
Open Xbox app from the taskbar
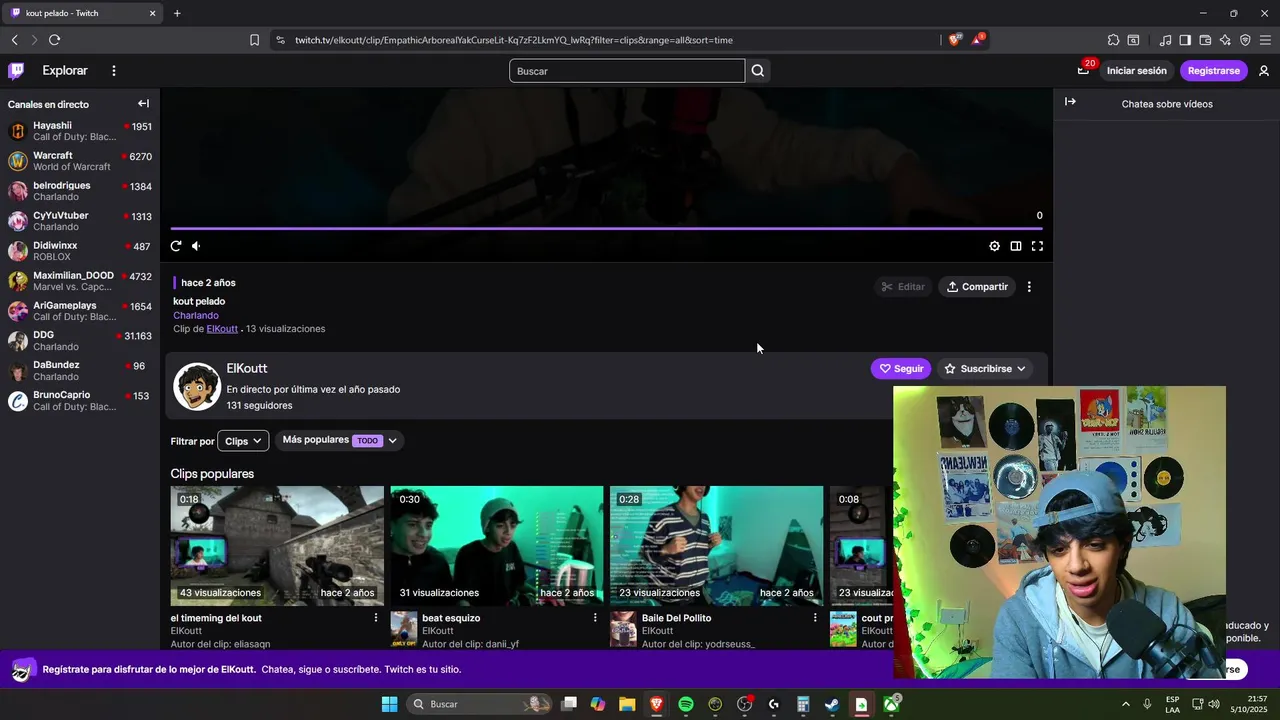[890, 704]
